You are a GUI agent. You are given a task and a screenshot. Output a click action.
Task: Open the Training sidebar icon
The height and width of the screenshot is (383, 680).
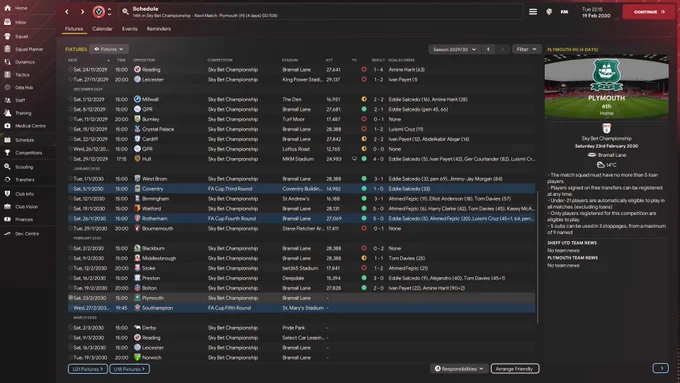click(x=7, y=113)
